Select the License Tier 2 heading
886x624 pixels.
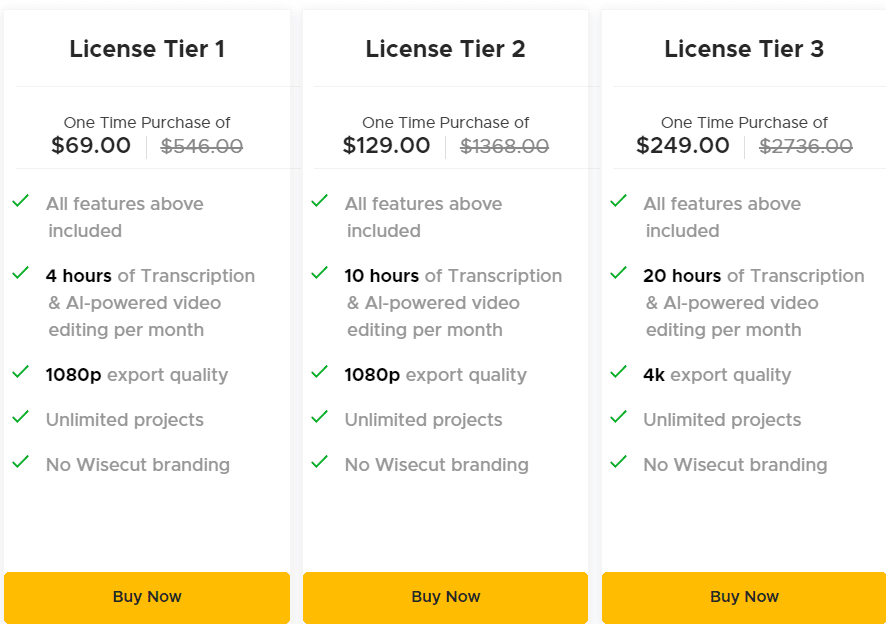point(446,49)
